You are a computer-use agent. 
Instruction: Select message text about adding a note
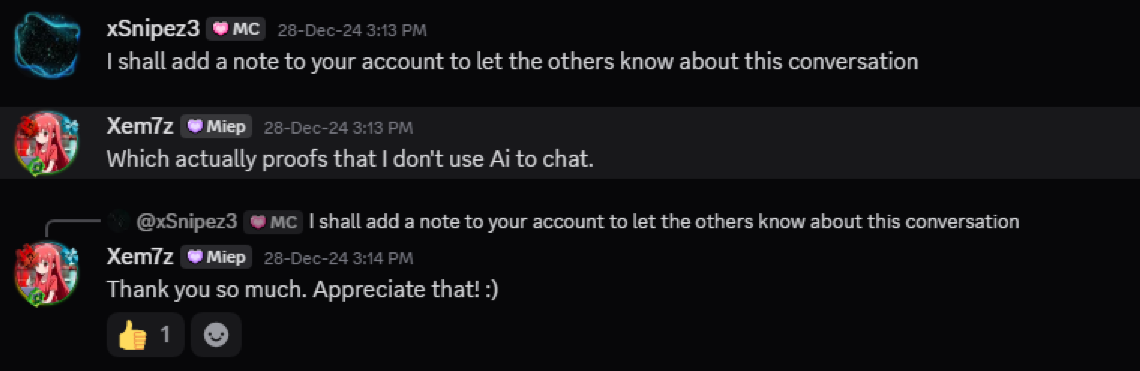(x=513, y=62)
